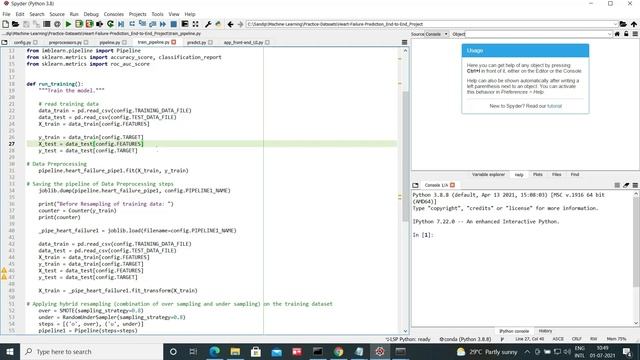Open a file using the toolbar folder icon
This screenshot has height=360, width=640.
[x=16, y=24]
